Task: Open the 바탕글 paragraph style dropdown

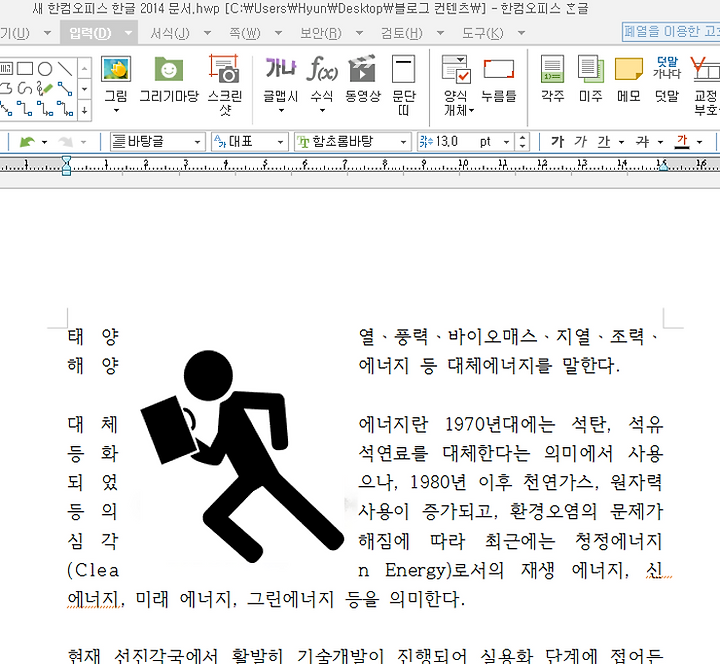Action: (x=157, y=141)
